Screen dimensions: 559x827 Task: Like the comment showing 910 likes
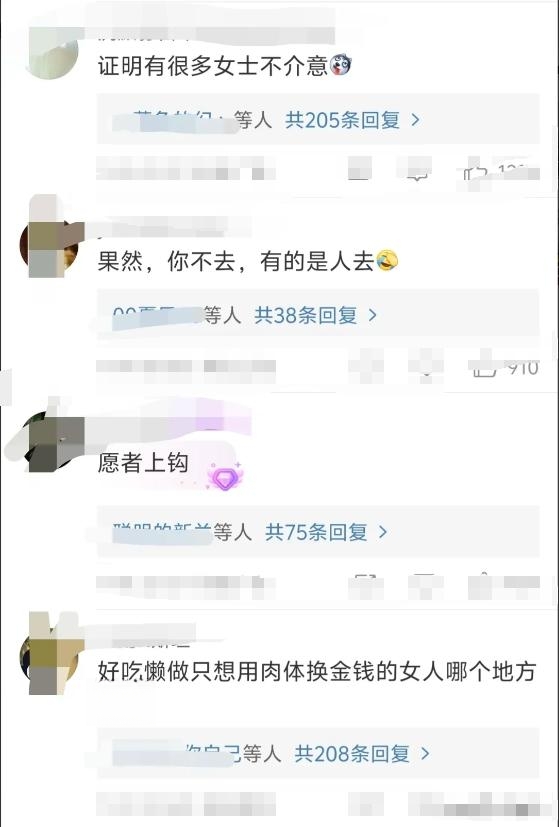click(x=484, y=368)
